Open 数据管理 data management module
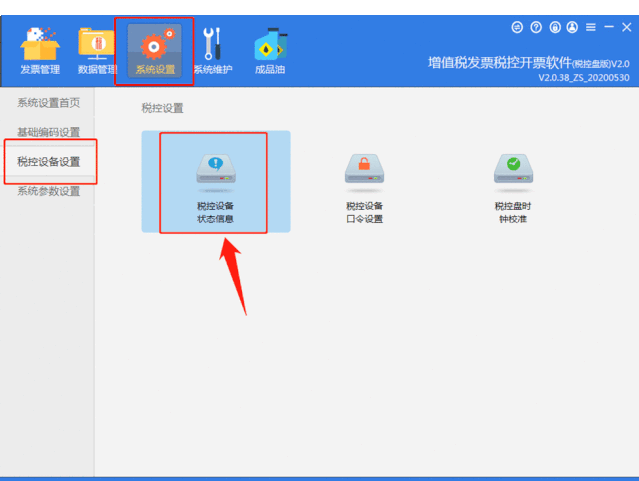 tap(97, 51)
